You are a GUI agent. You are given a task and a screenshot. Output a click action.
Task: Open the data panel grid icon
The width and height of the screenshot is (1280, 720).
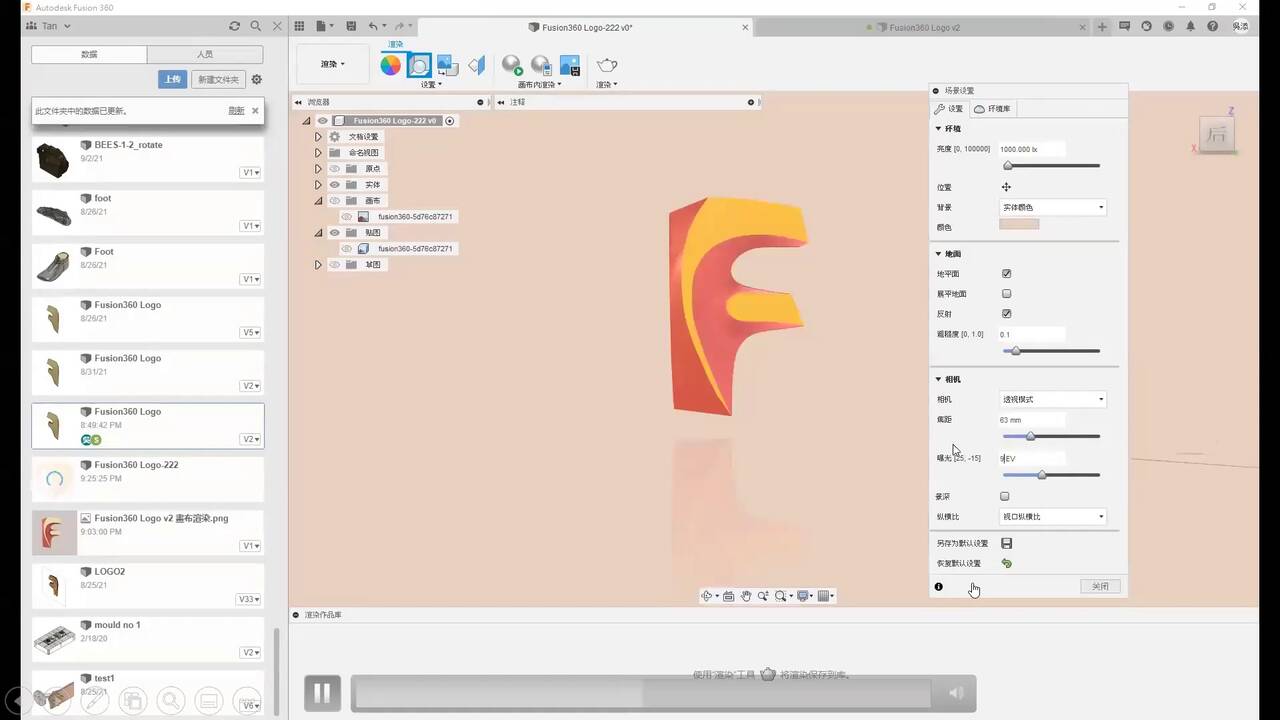tap(299, 26)
